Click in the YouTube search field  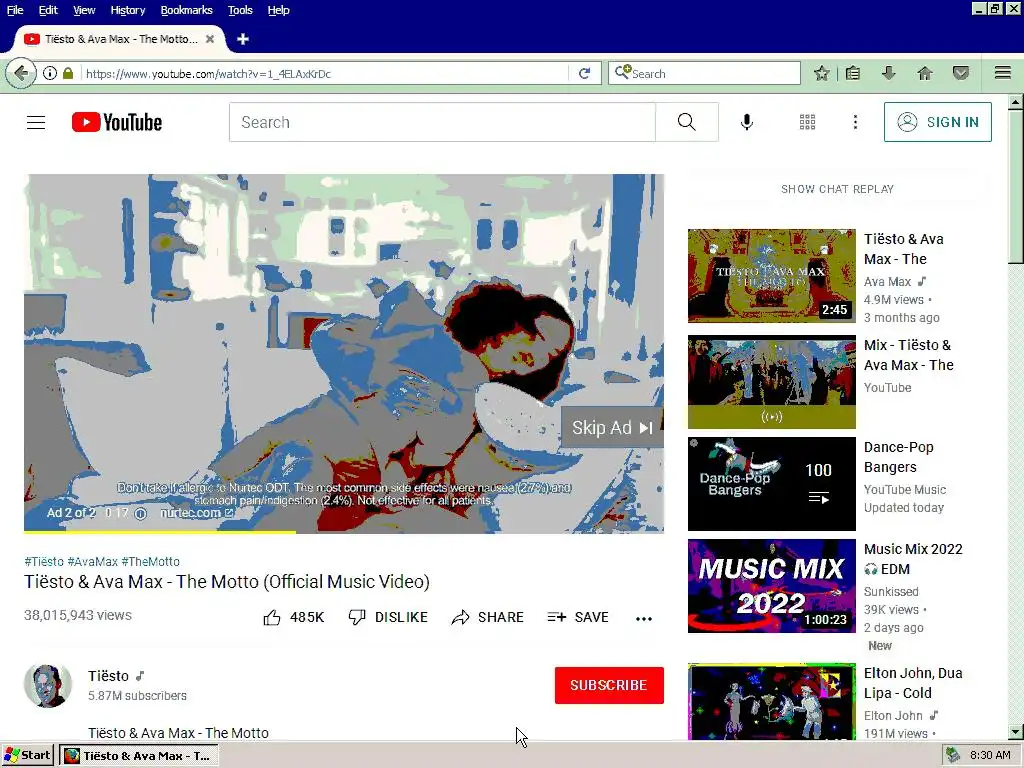(x=442, y=122)
